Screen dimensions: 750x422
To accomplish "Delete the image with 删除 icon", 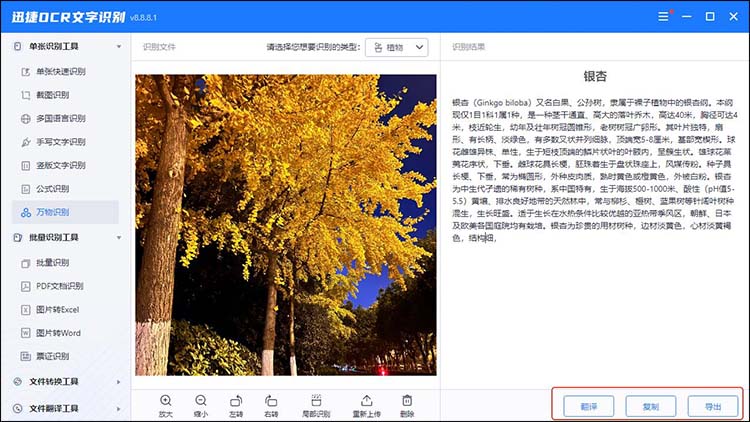I will 407,401.
